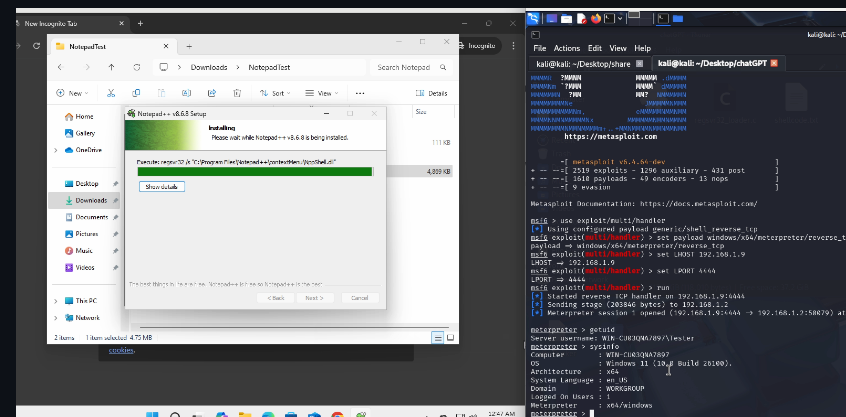Expand the Network tree node
The width and height of the screenshot is (846, 417).
pyautogui.click(x=56, y=318)
